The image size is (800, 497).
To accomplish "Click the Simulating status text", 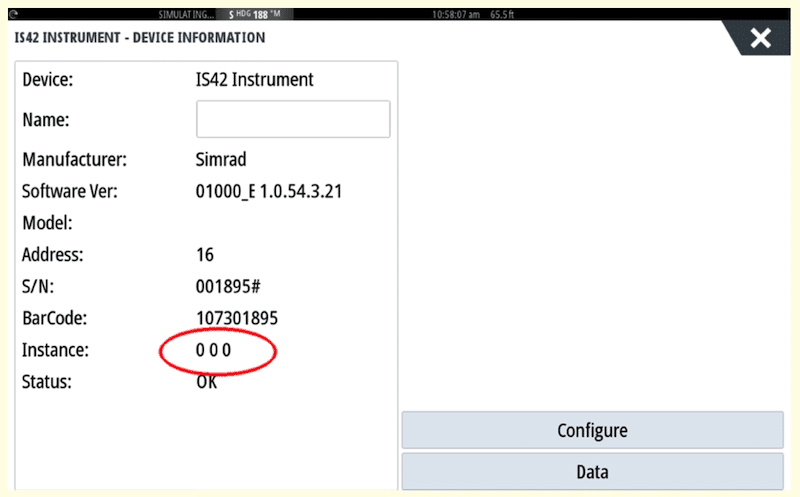I will coord(186,15).
